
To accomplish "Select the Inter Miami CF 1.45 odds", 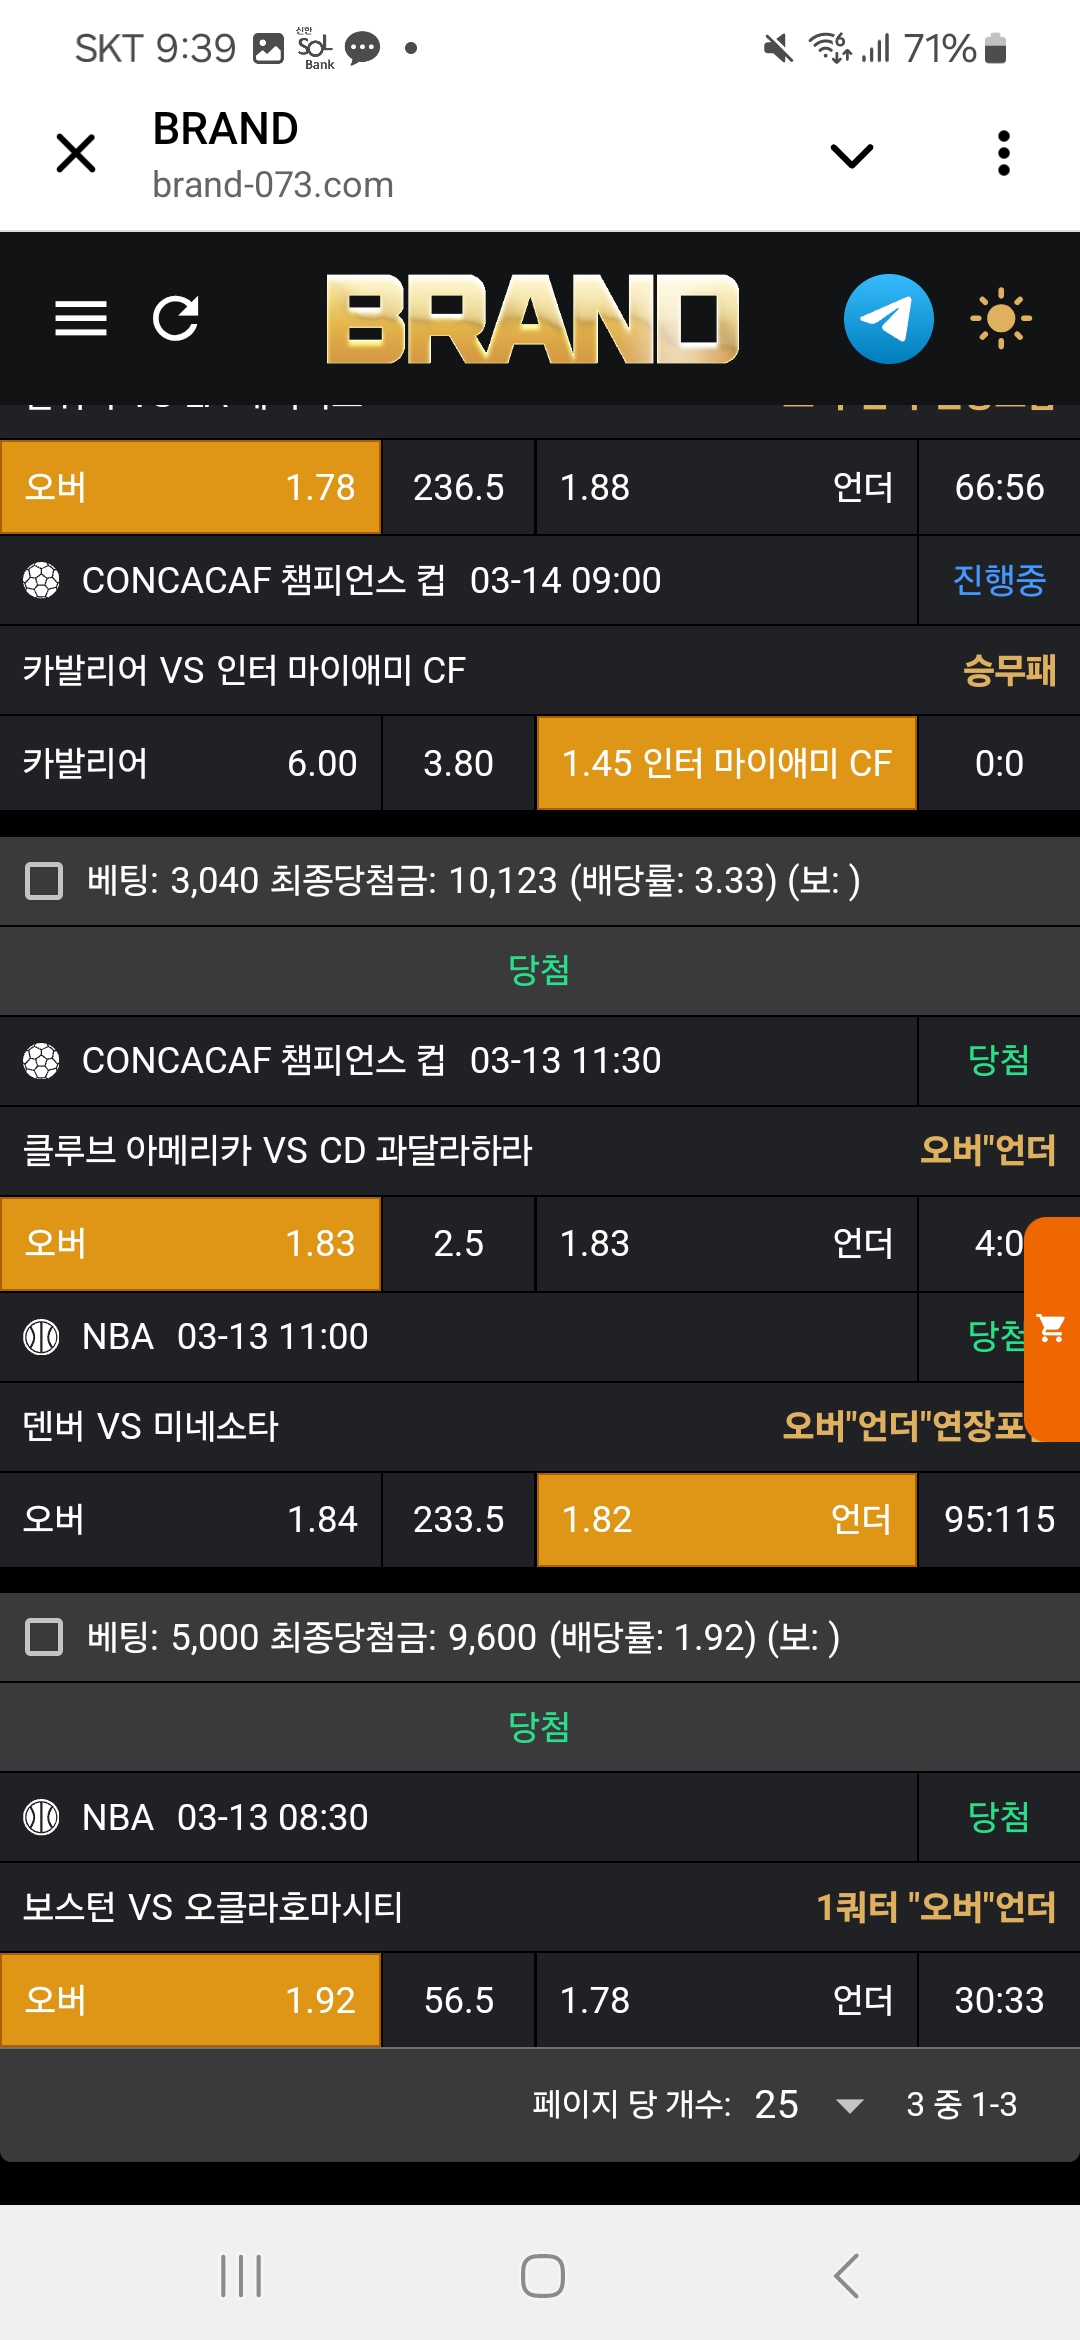I will (726, 763).
